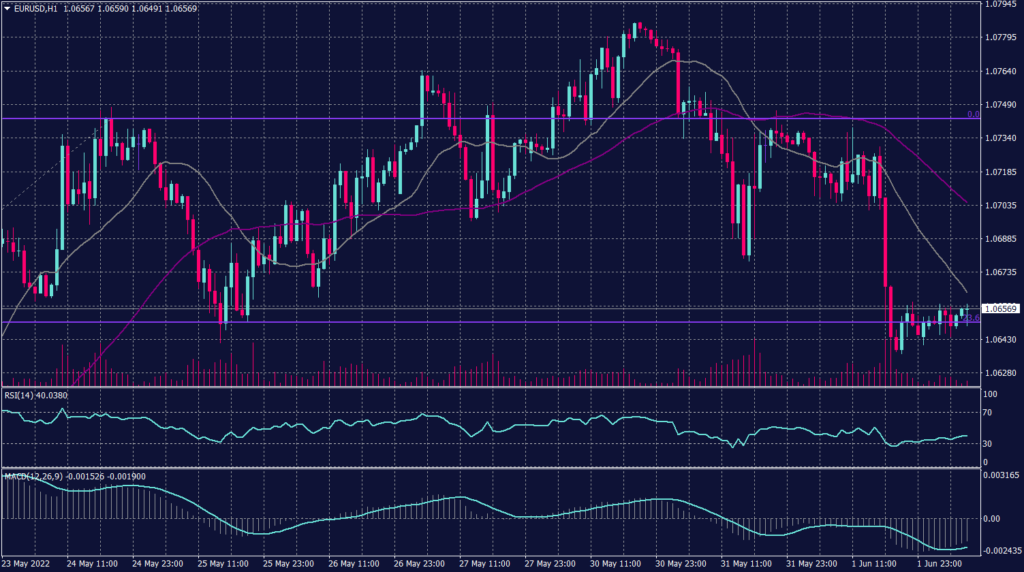Select the 23.6 Fibonacci level label
This screenshot has height=572, width=1024.
click(970, 319)
